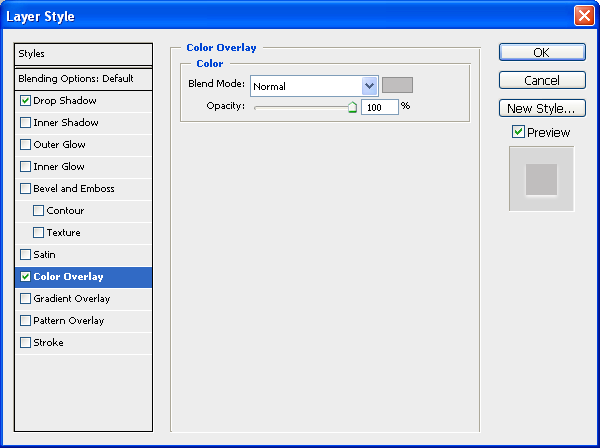Close the Layer Style dialog
Viewport: 600px width, 448px height.
584,16
